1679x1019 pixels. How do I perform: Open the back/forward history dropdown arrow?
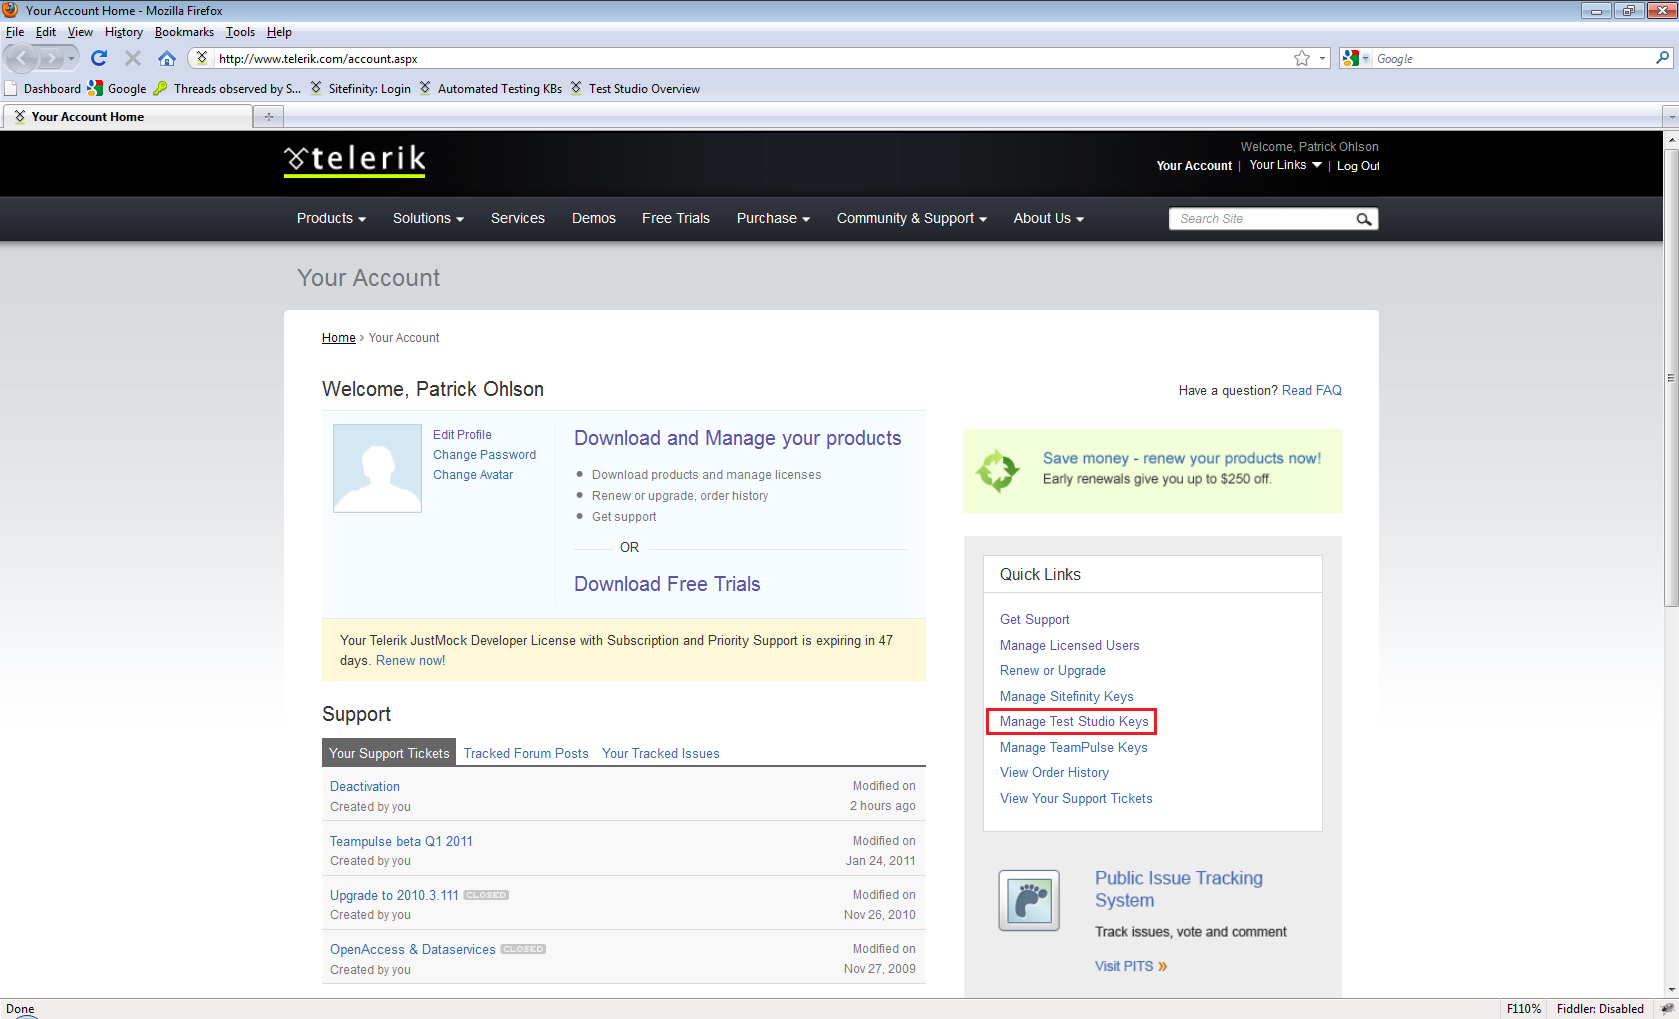point(71,59)
